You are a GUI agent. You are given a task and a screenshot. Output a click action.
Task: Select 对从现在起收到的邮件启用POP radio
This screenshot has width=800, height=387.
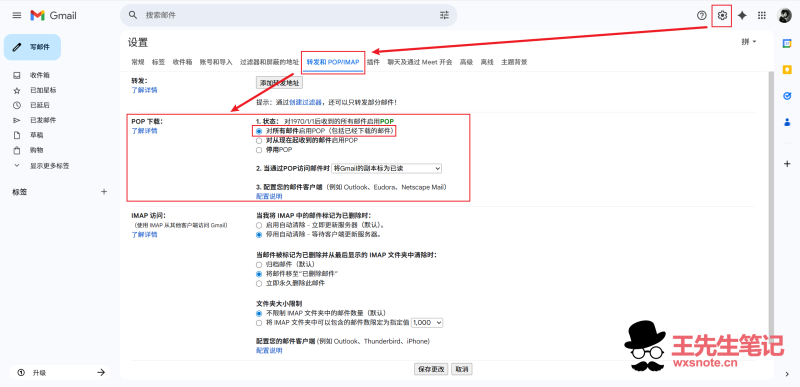point(259,141)
